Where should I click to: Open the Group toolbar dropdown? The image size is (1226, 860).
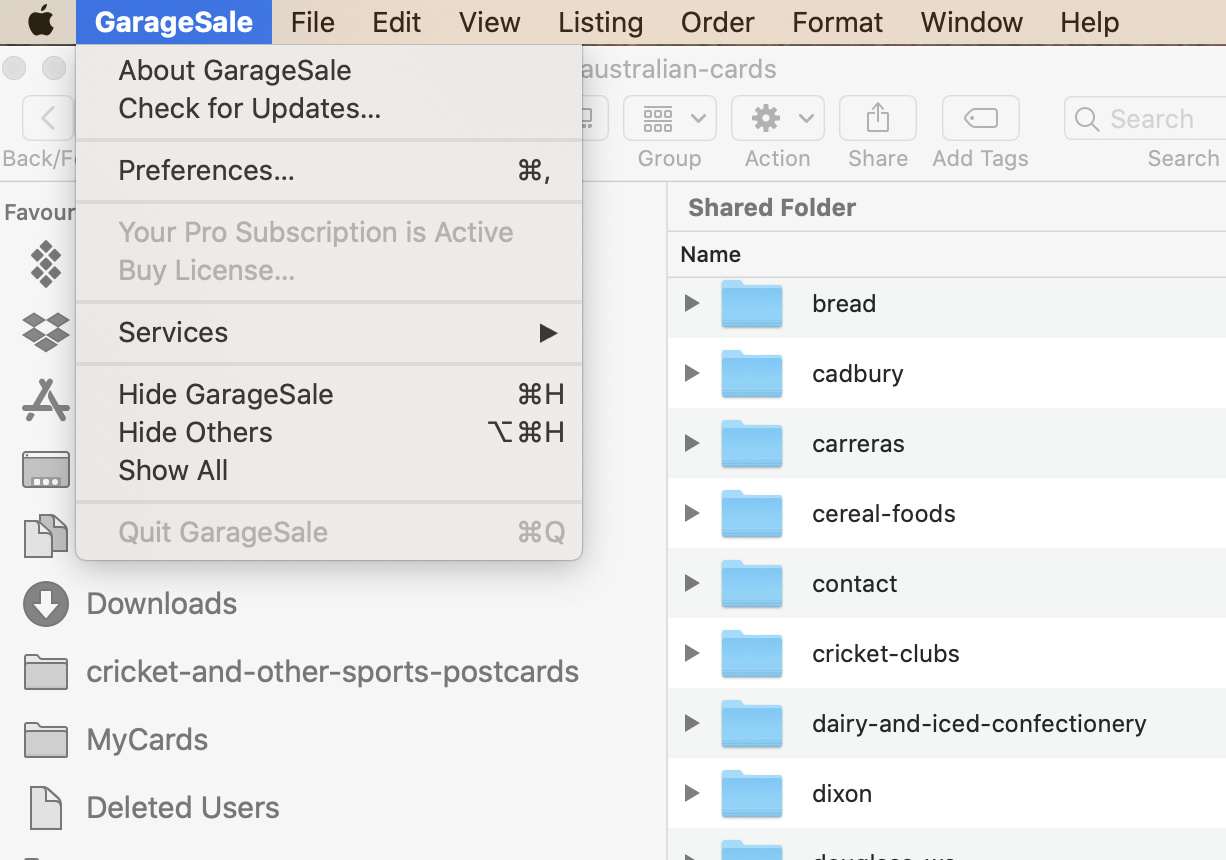click(669, 119)
